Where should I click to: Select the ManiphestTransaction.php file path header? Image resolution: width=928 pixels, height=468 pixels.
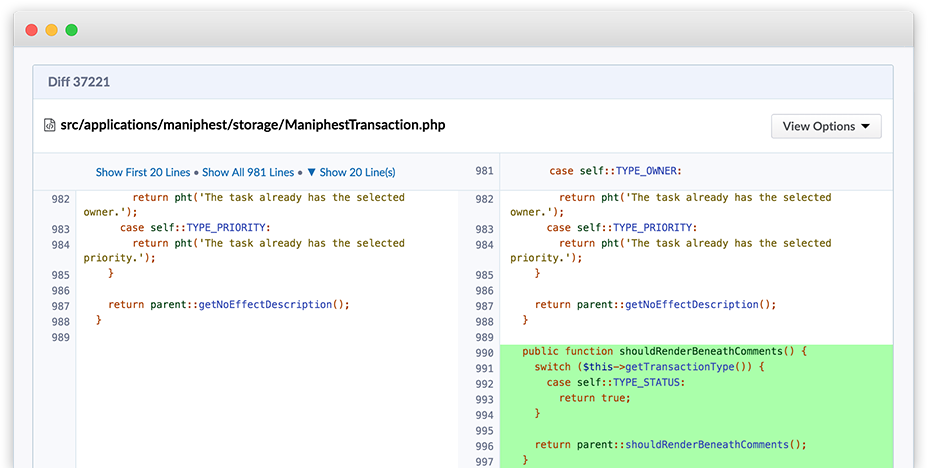[x=253, y=125]
